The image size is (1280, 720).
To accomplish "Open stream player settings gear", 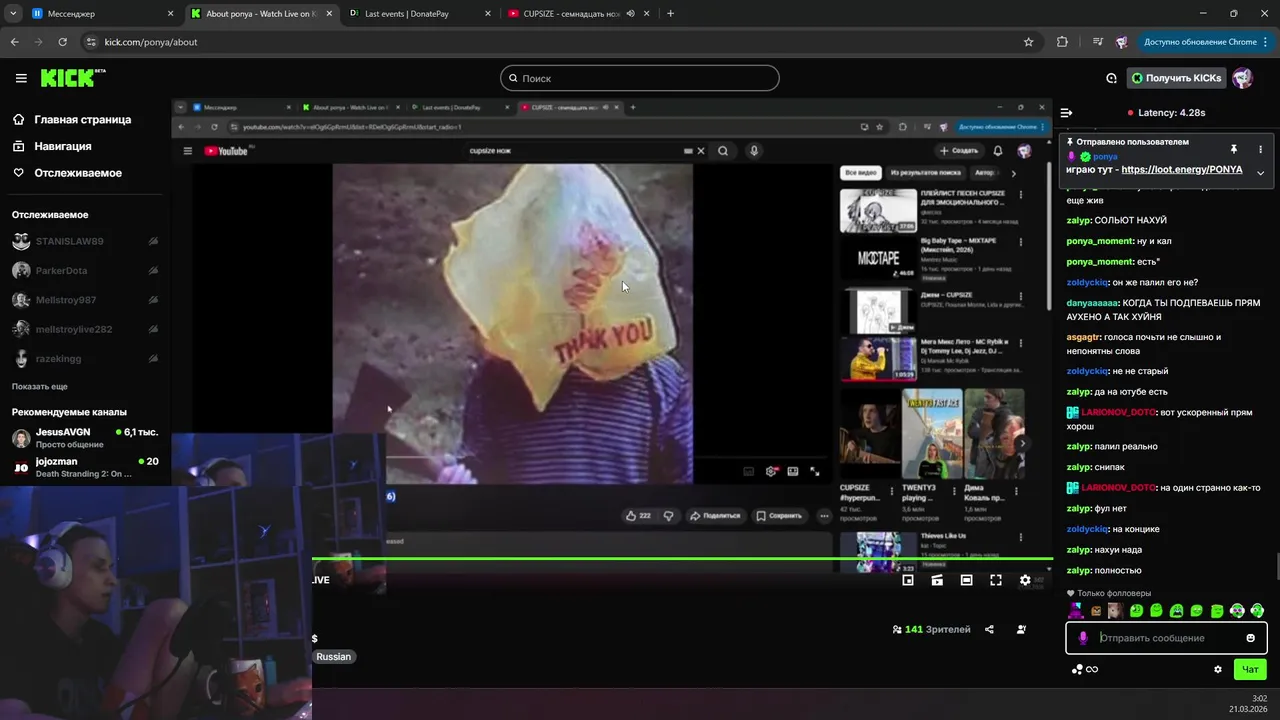I will click(1025, 580).
